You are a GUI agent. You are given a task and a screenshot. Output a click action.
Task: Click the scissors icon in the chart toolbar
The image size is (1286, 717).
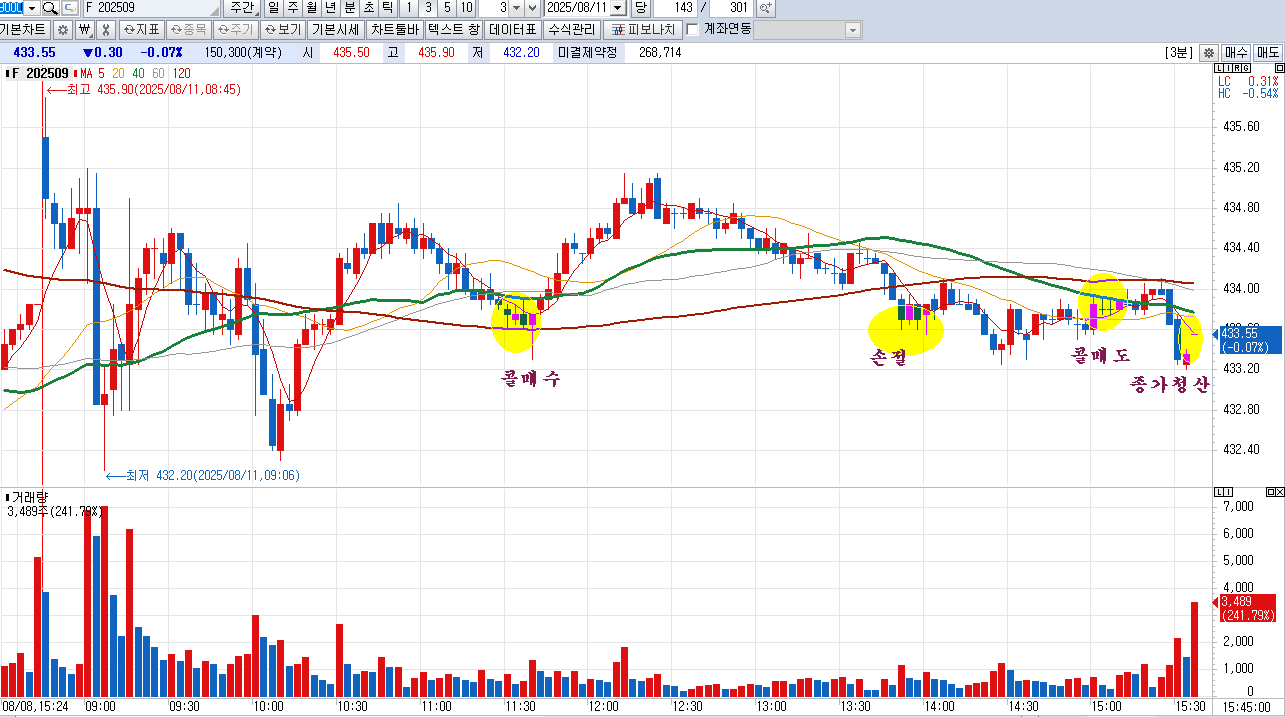click(x=104, y=29)
